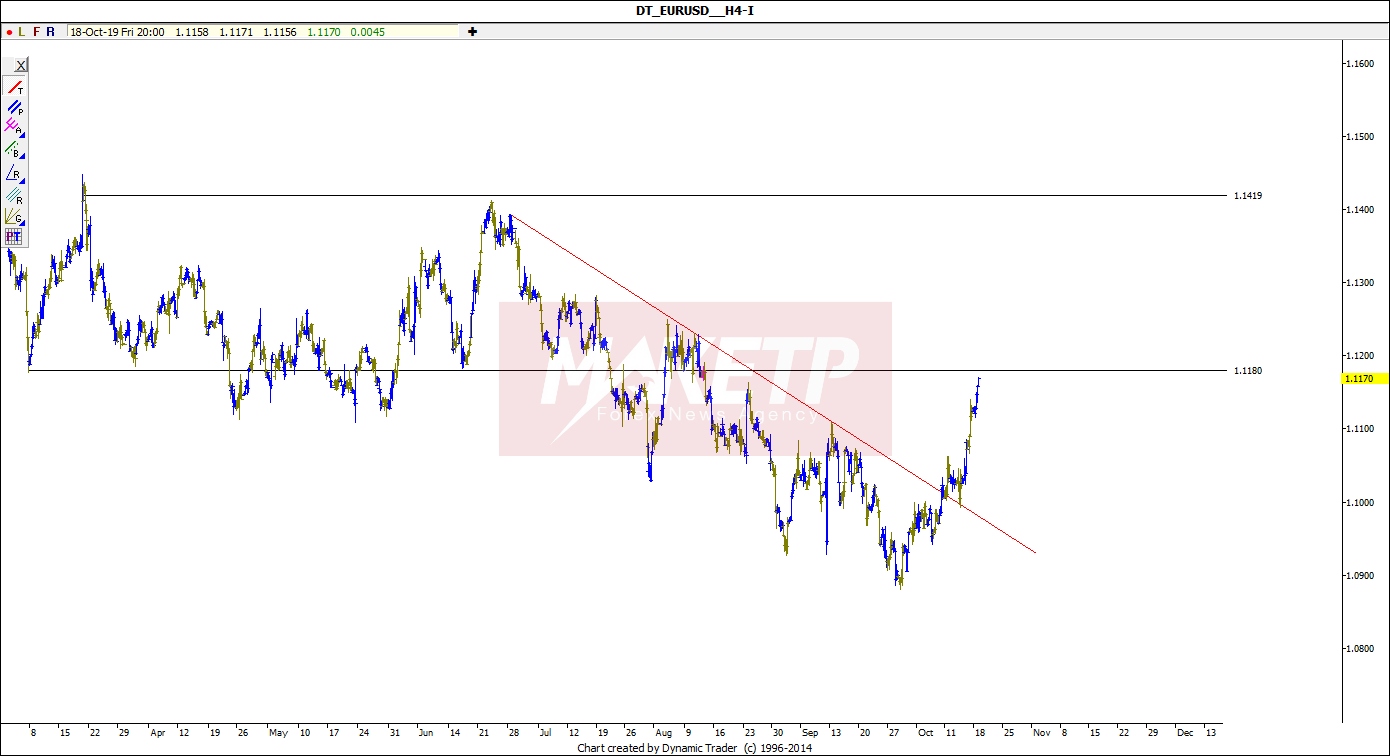Screen dimensions: 1390x756
Task: Toggle the L button in top bar
Action: click(22, 32)
